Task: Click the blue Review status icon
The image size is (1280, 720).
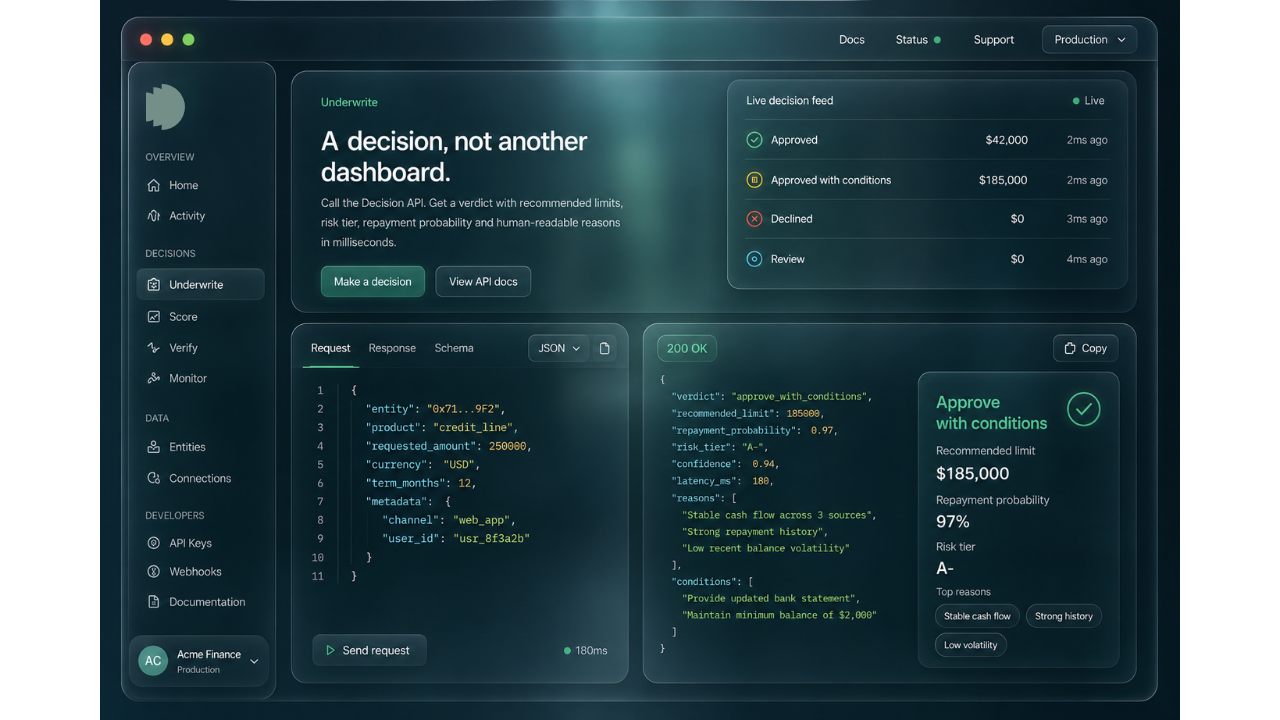Action: [x=754, y=259]
